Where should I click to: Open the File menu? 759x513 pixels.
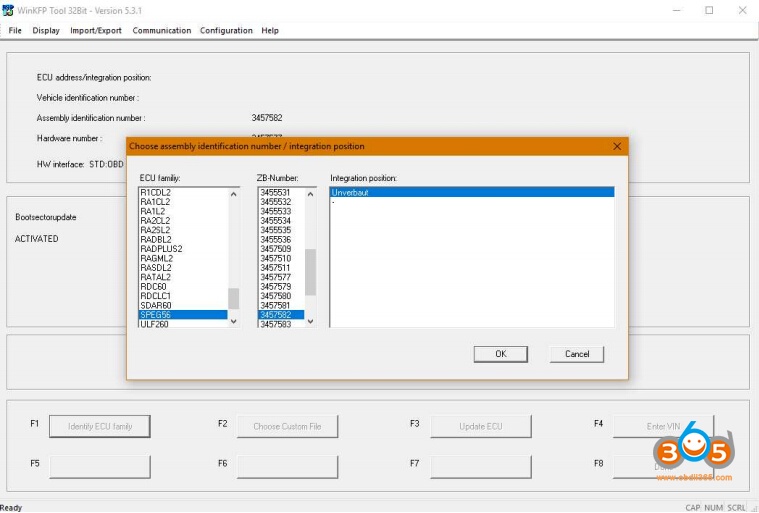pyautogui.click(x=15, y=31)
